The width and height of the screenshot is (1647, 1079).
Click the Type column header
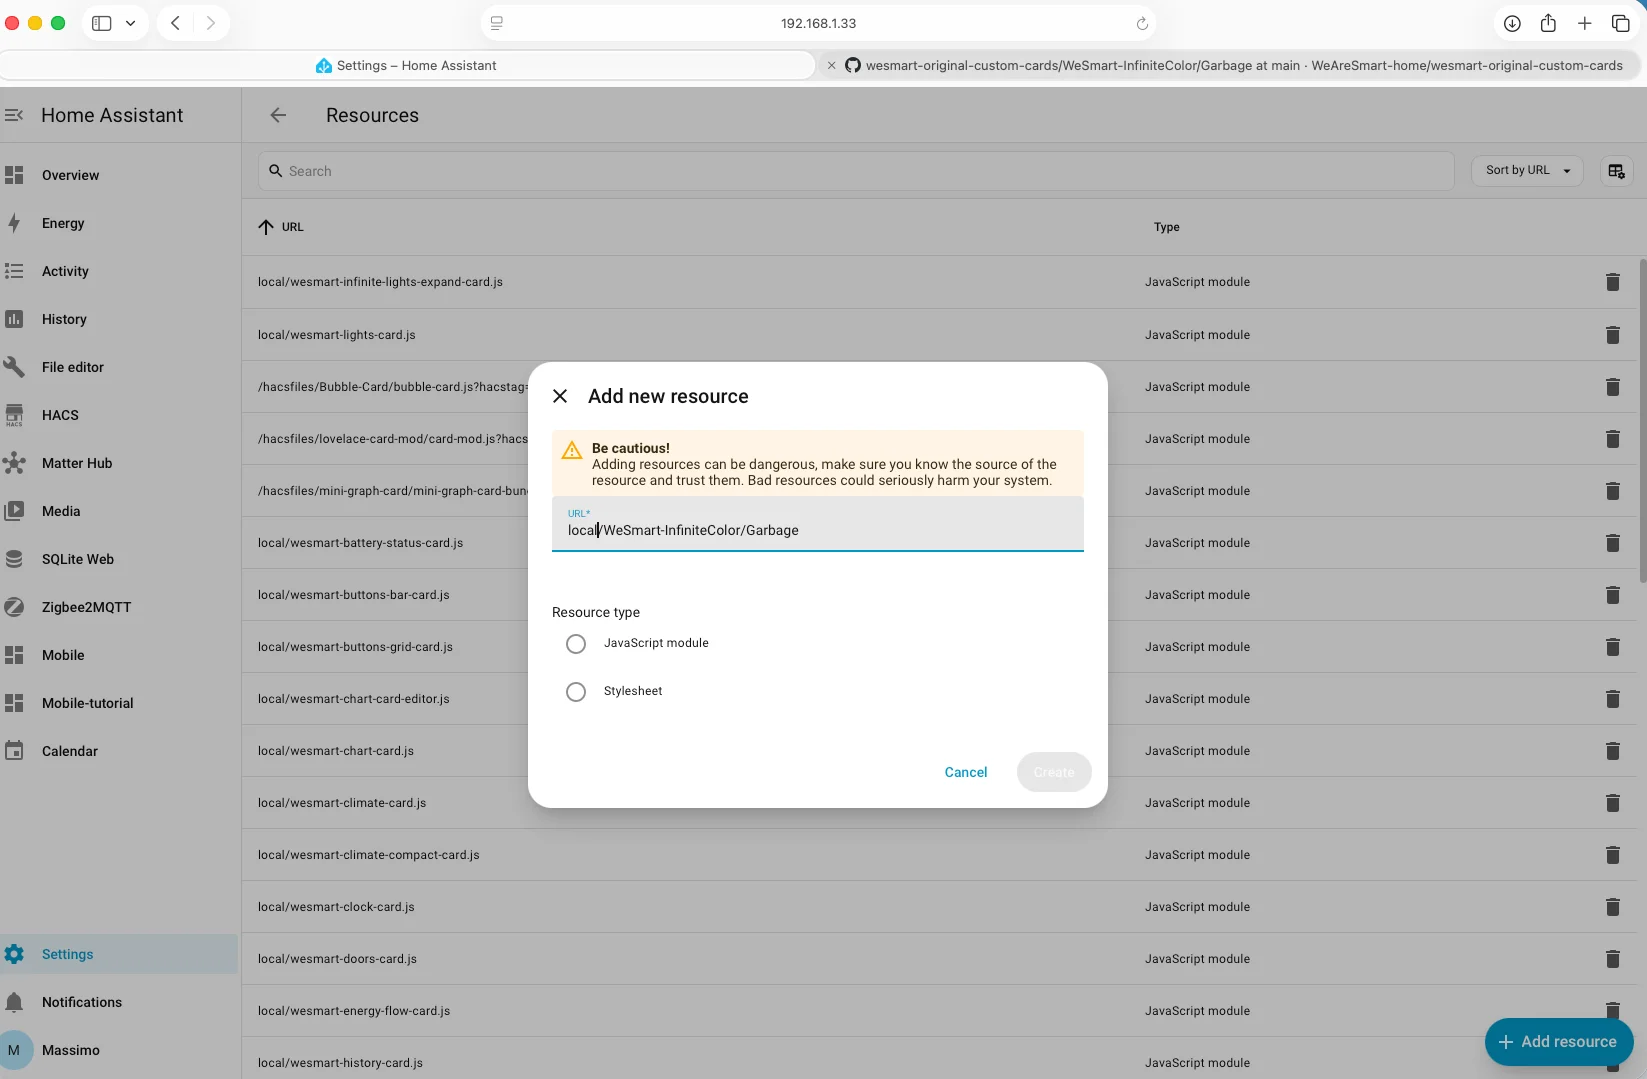1166,227
